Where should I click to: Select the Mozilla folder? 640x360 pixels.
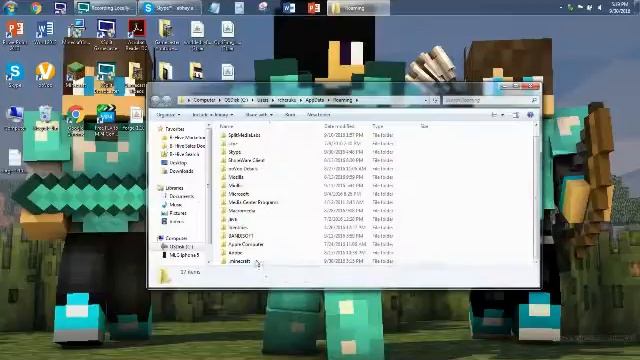[x=232, y=177]
